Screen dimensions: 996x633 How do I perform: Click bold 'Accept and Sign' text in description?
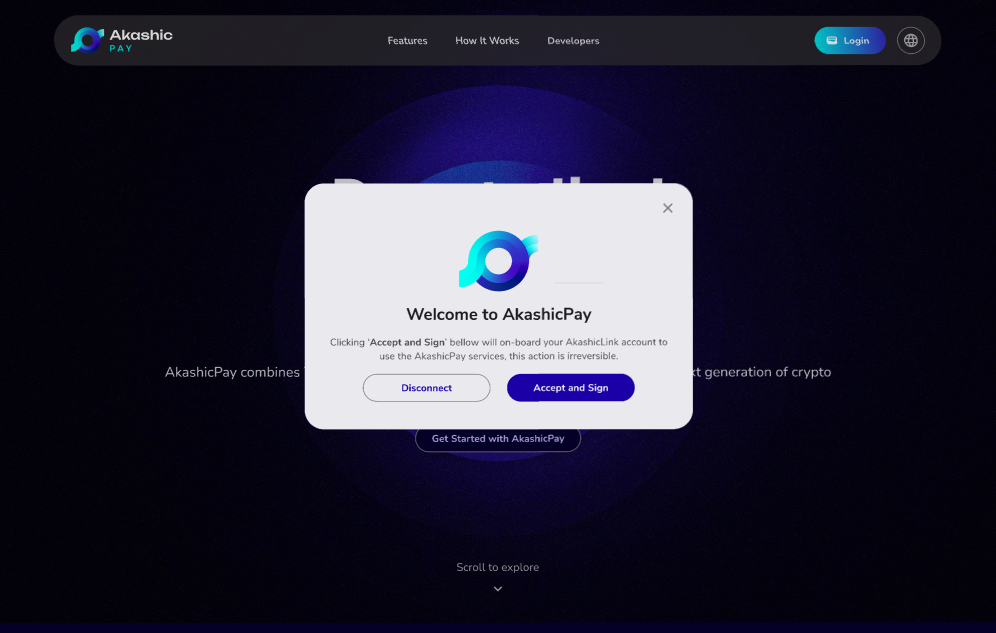tap(407, 342)
